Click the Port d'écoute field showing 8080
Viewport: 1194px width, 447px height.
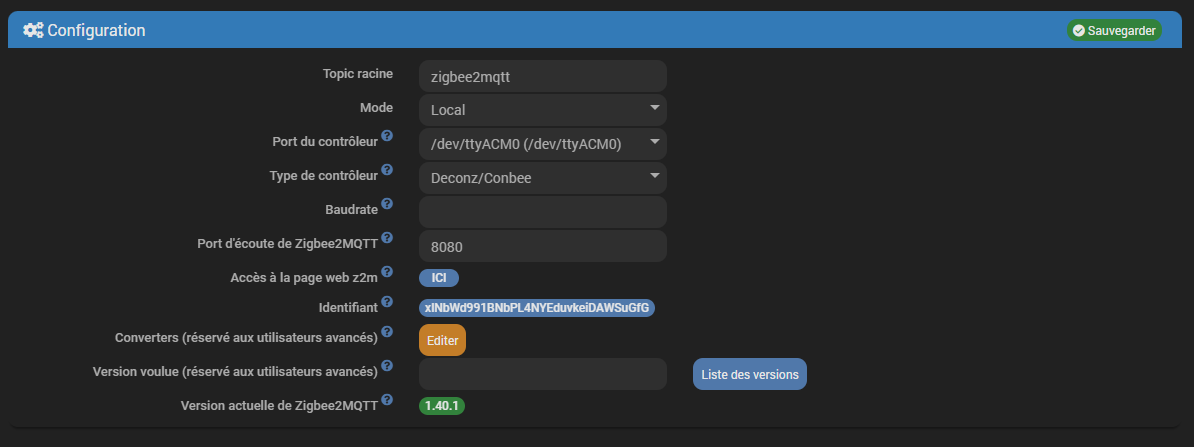pos(543,246)
